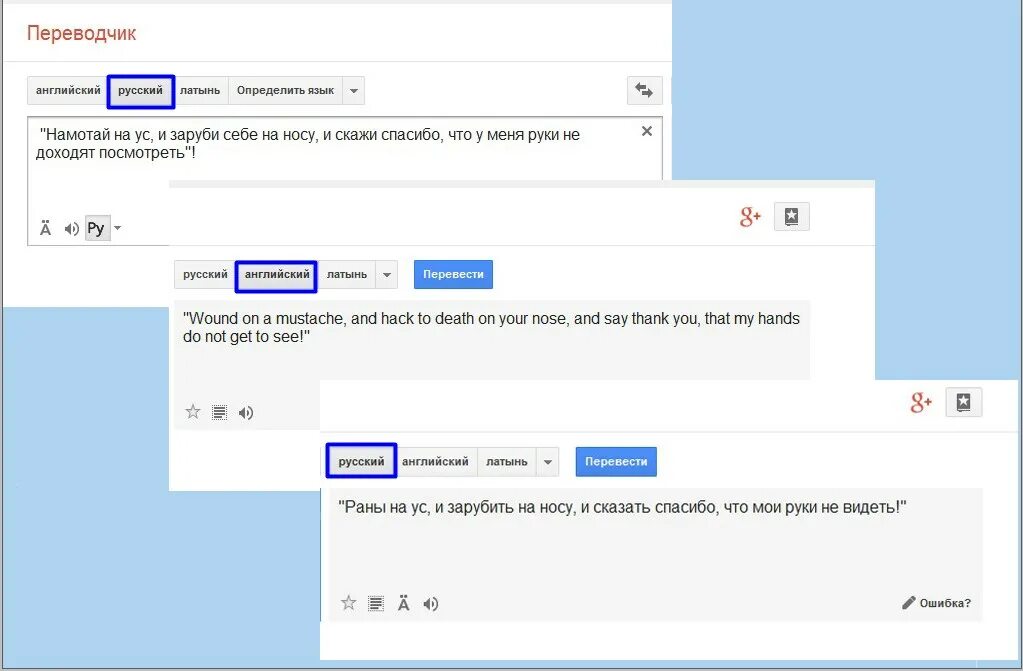Select английский in middle target language bar
The image size is (1023, 671).
pos(277,275)
